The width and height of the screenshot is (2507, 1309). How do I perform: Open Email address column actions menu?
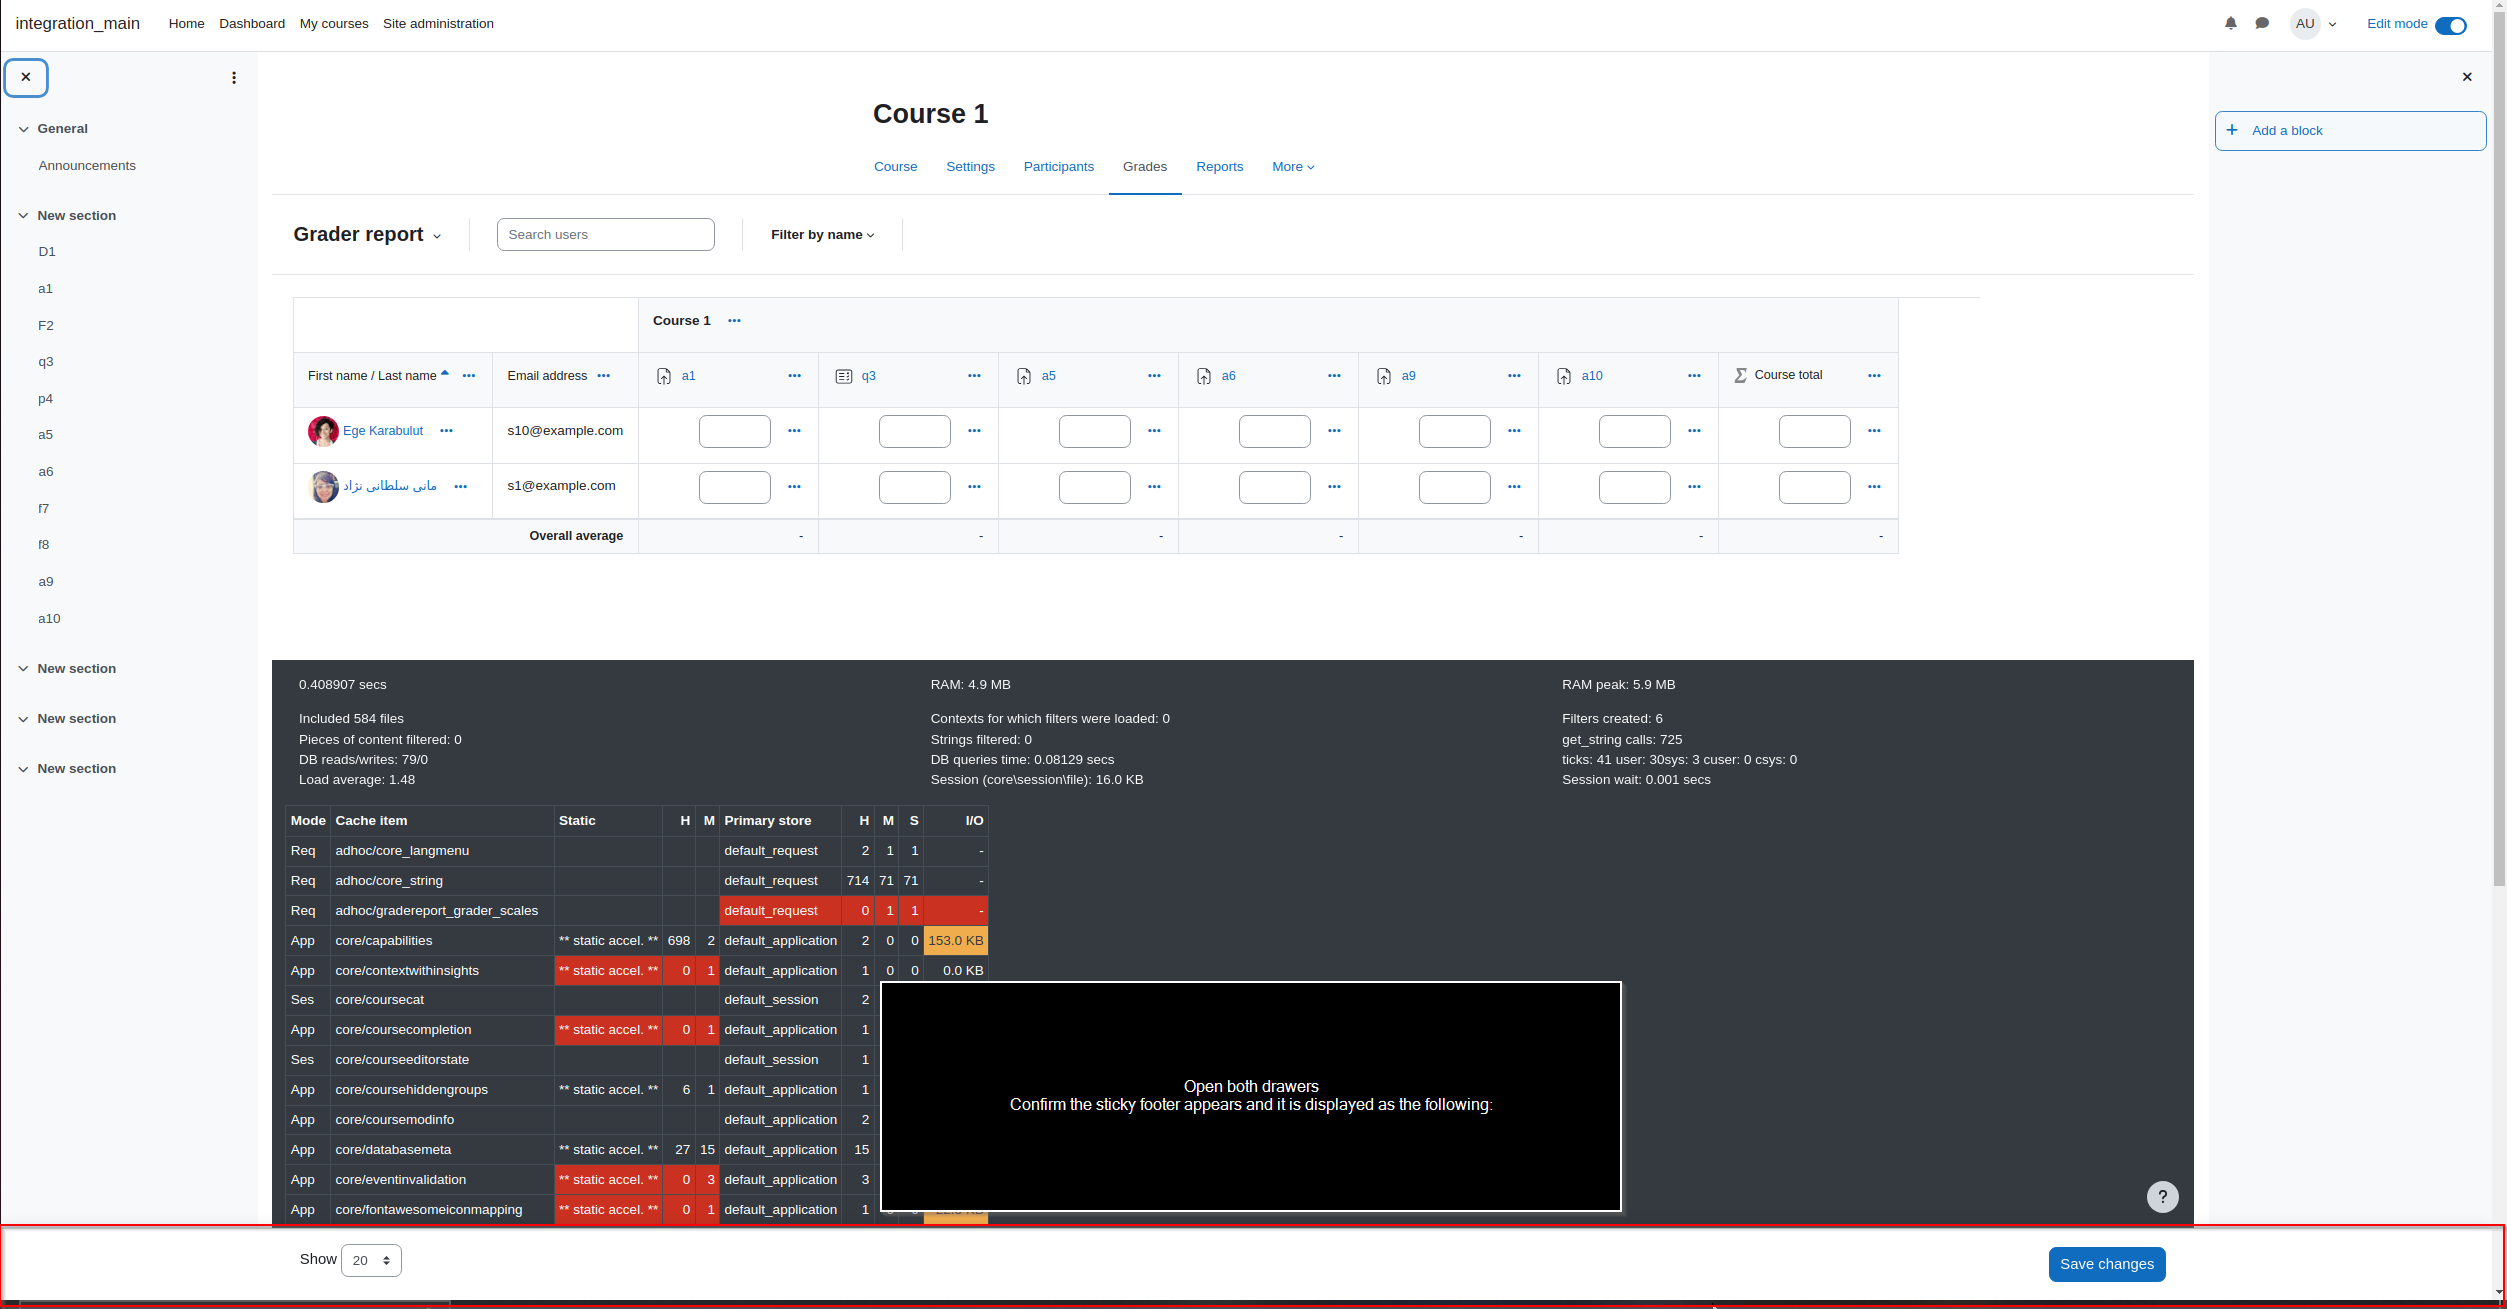coord(604,376)
